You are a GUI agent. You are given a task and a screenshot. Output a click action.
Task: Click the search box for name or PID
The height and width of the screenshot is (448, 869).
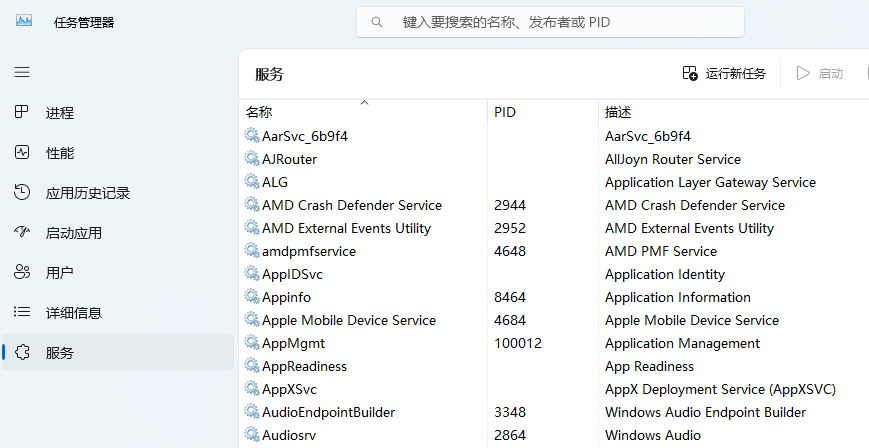(550, 22)
